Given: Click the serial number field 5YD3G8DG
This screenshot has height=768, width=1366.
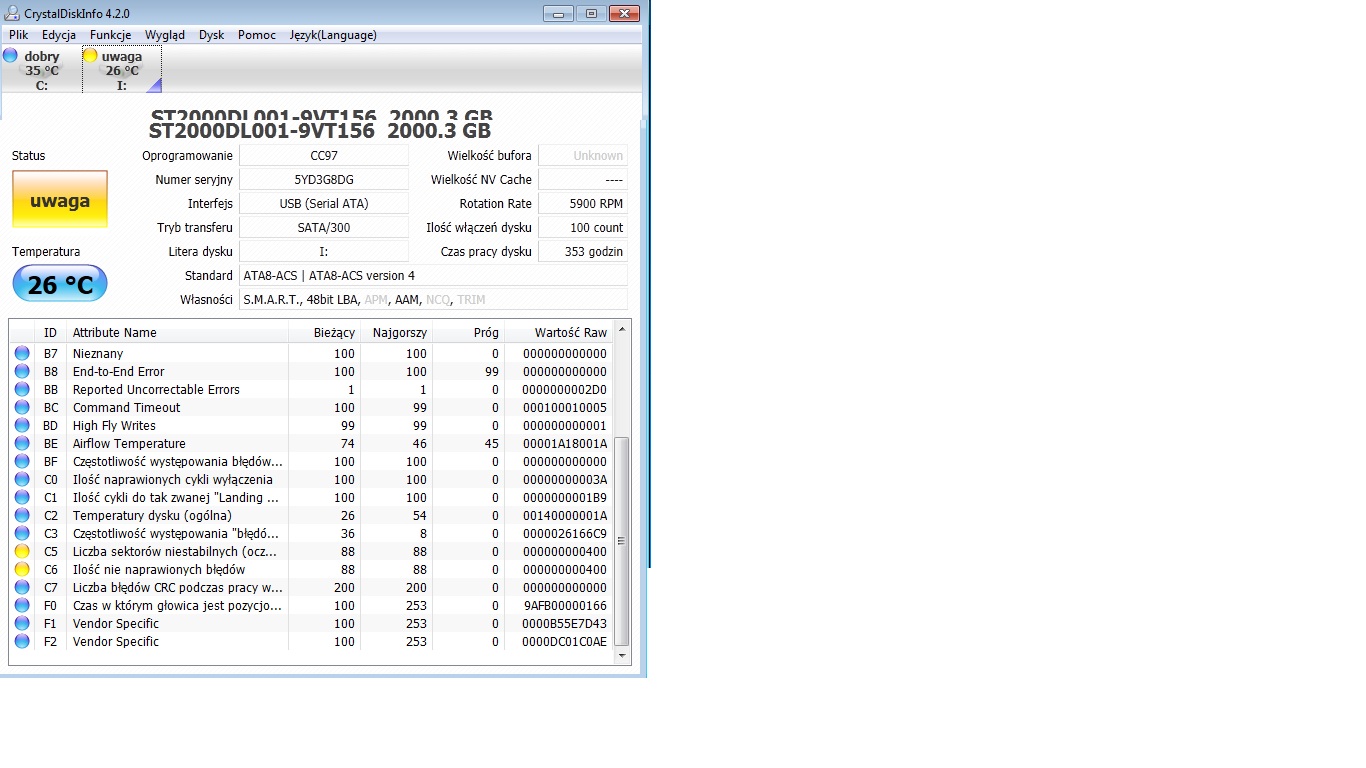Looking at the screenshot, I should coord(324,179).
